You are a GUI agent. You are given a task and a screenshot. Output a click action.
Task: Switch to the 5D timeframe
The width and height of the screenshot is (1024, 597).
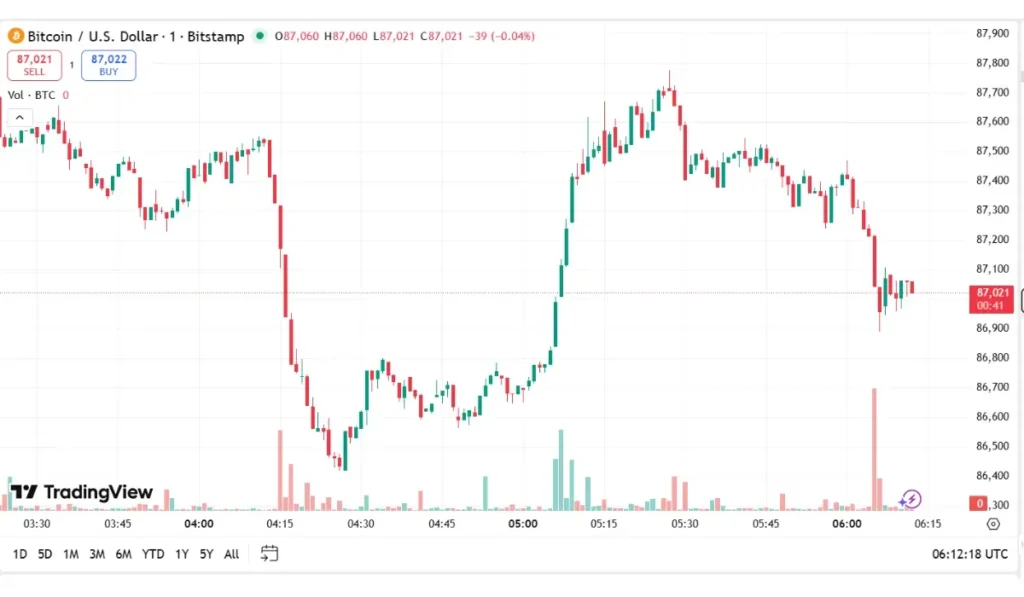pyautogui.click(x=44, y=553)
